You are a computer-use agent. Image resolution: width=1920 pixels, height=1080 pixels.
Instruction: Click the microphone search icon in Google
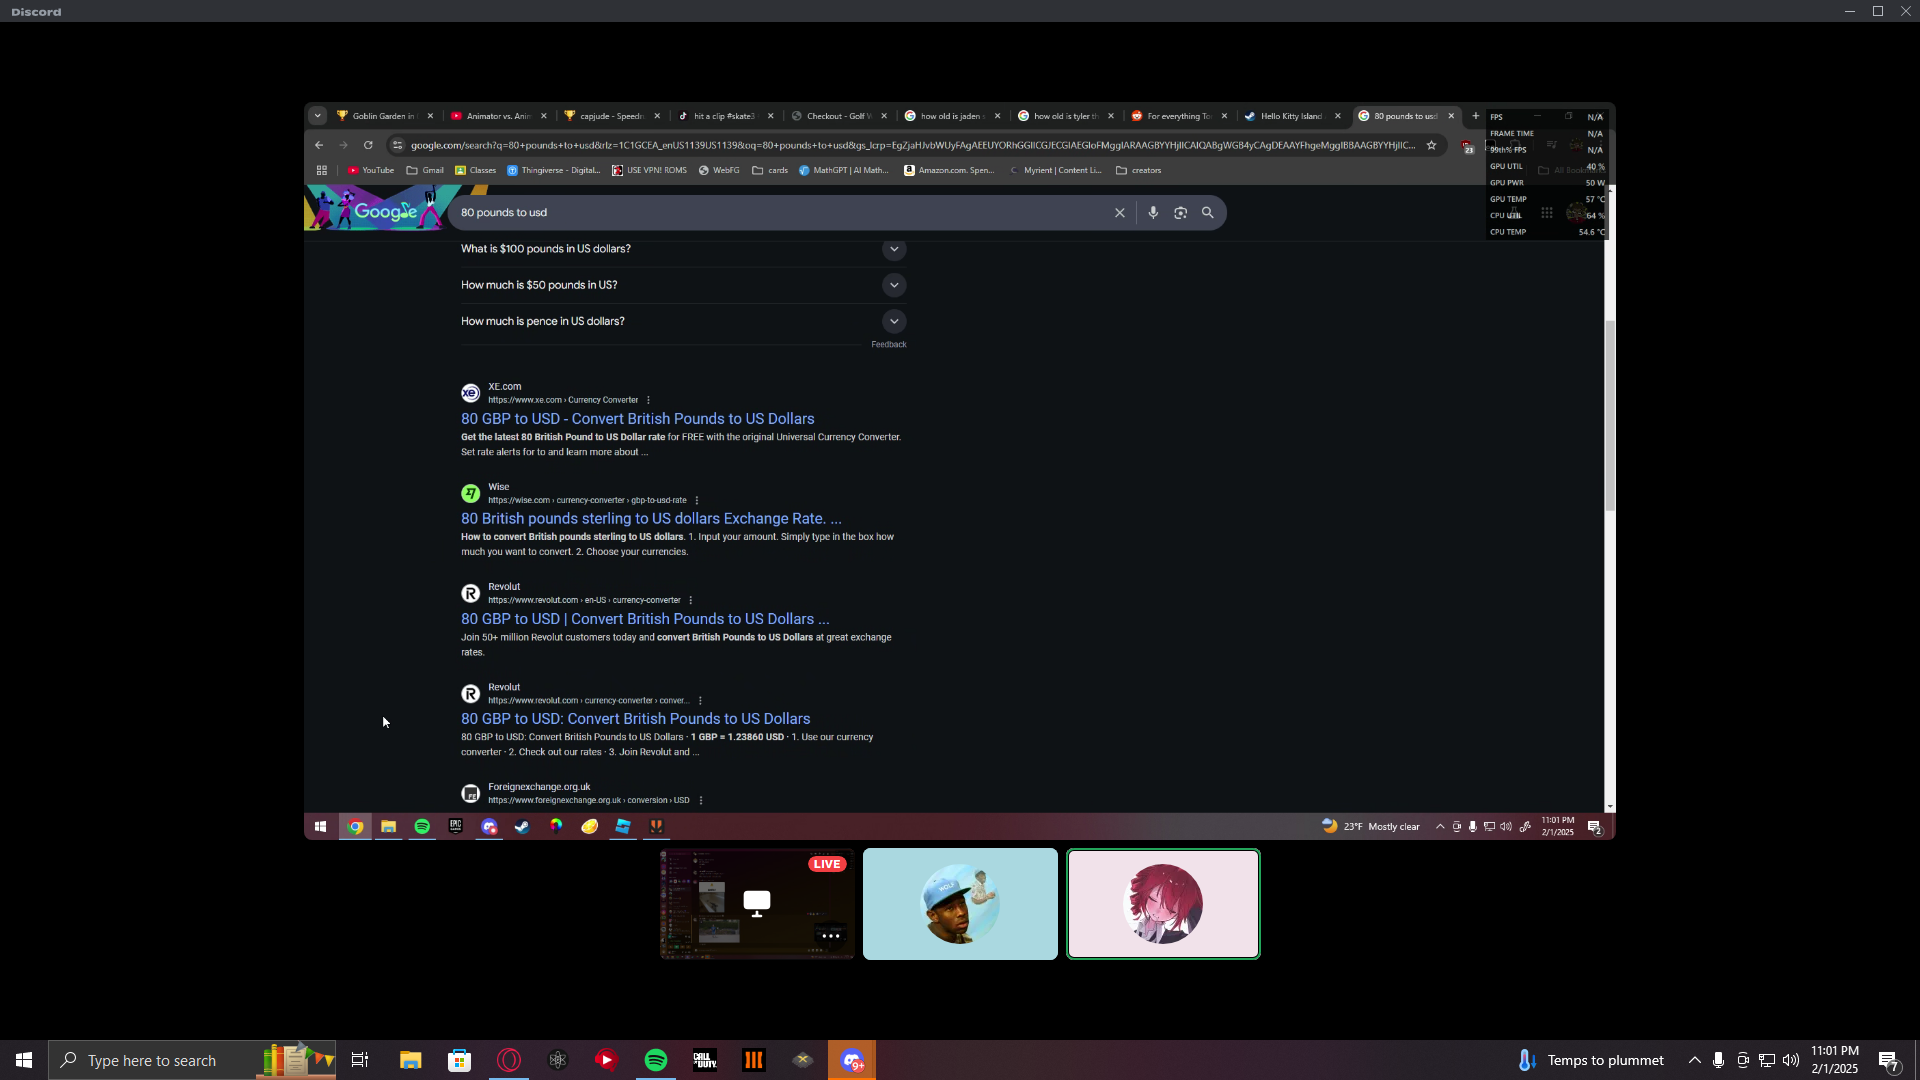click(1153, 213)
